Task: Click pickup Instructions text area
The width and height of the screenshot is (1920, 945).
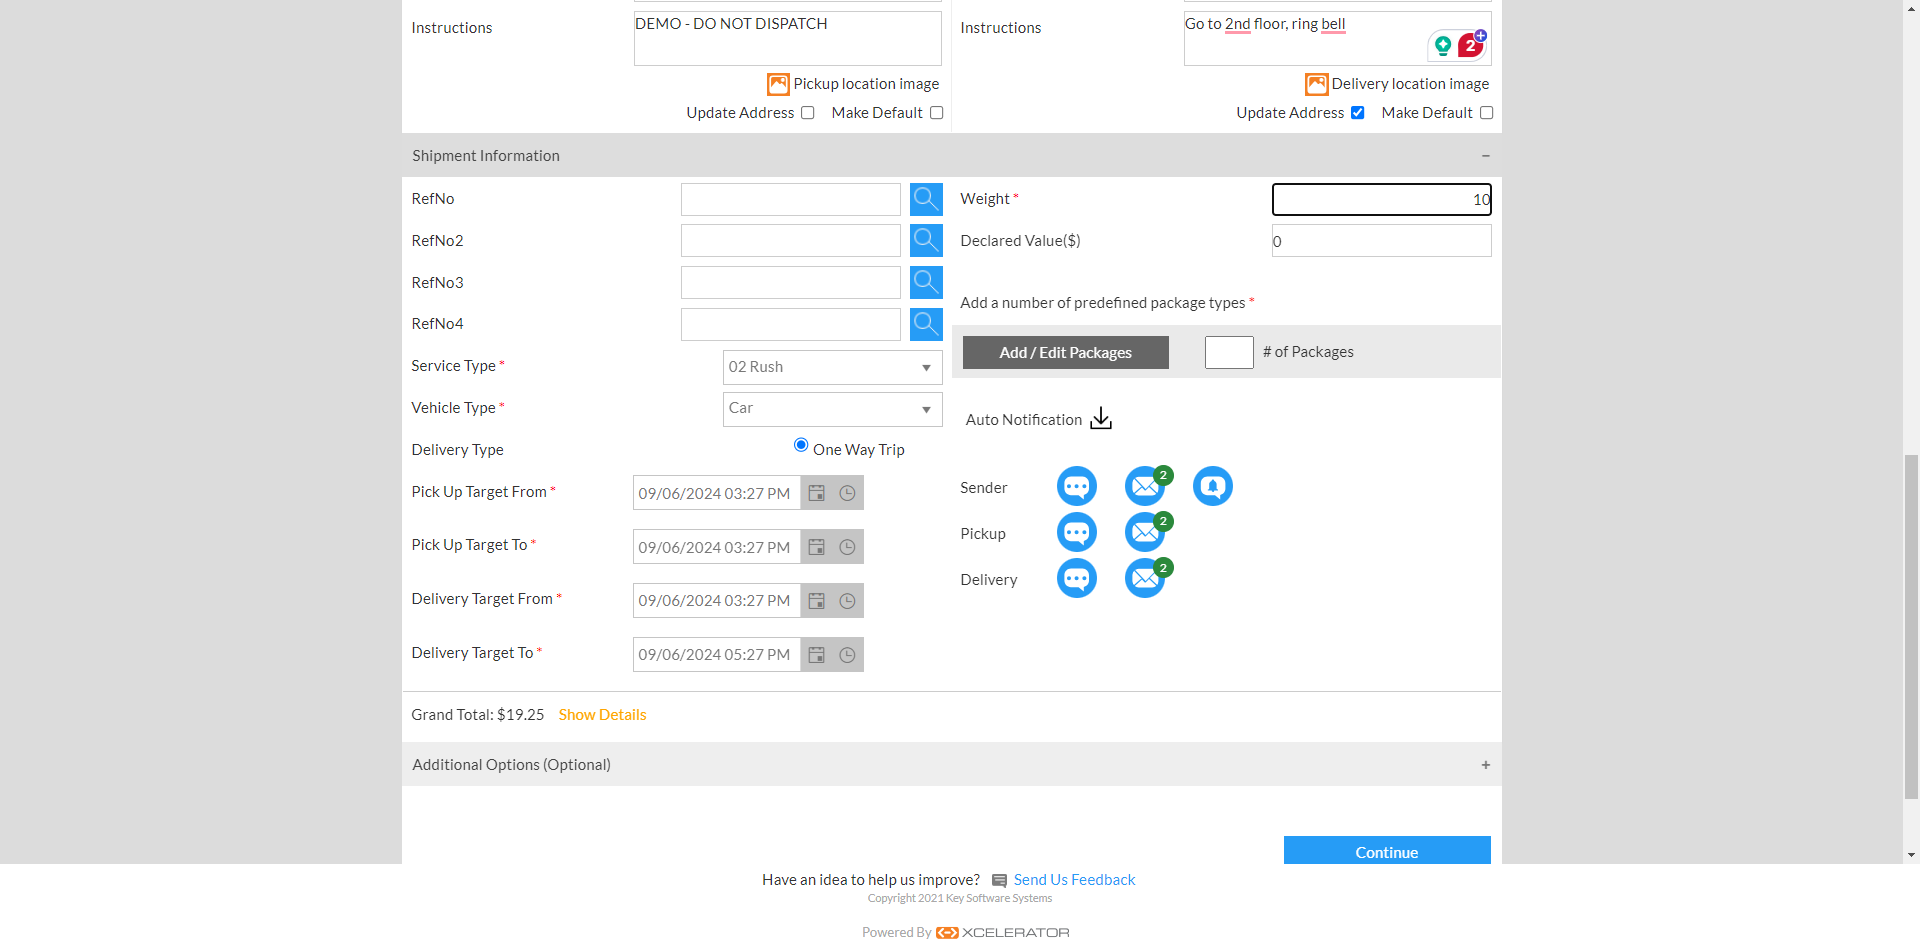Action: tap(788, 38)
